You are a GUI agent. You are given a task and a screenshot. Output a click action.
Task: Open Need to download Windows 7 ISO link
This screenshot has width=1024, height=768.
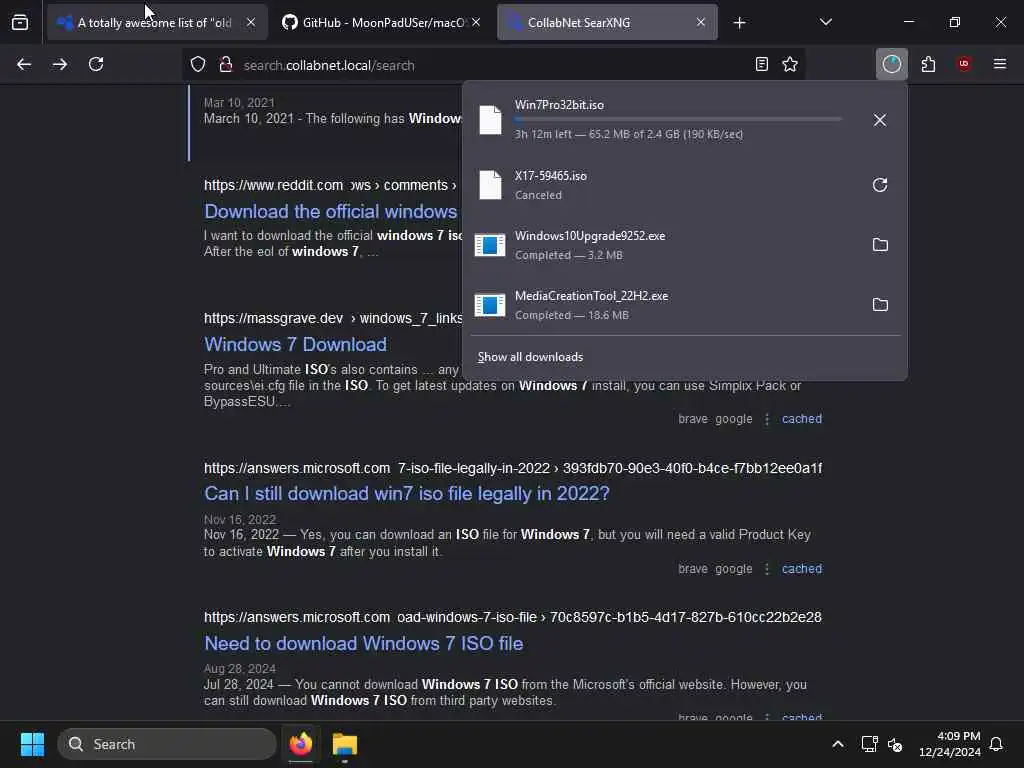363,644
